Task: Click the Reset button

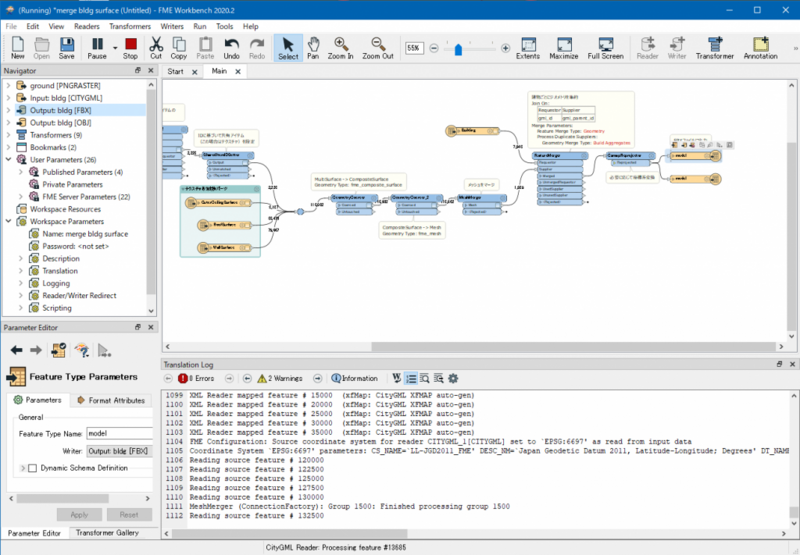Action: [129, 515]
